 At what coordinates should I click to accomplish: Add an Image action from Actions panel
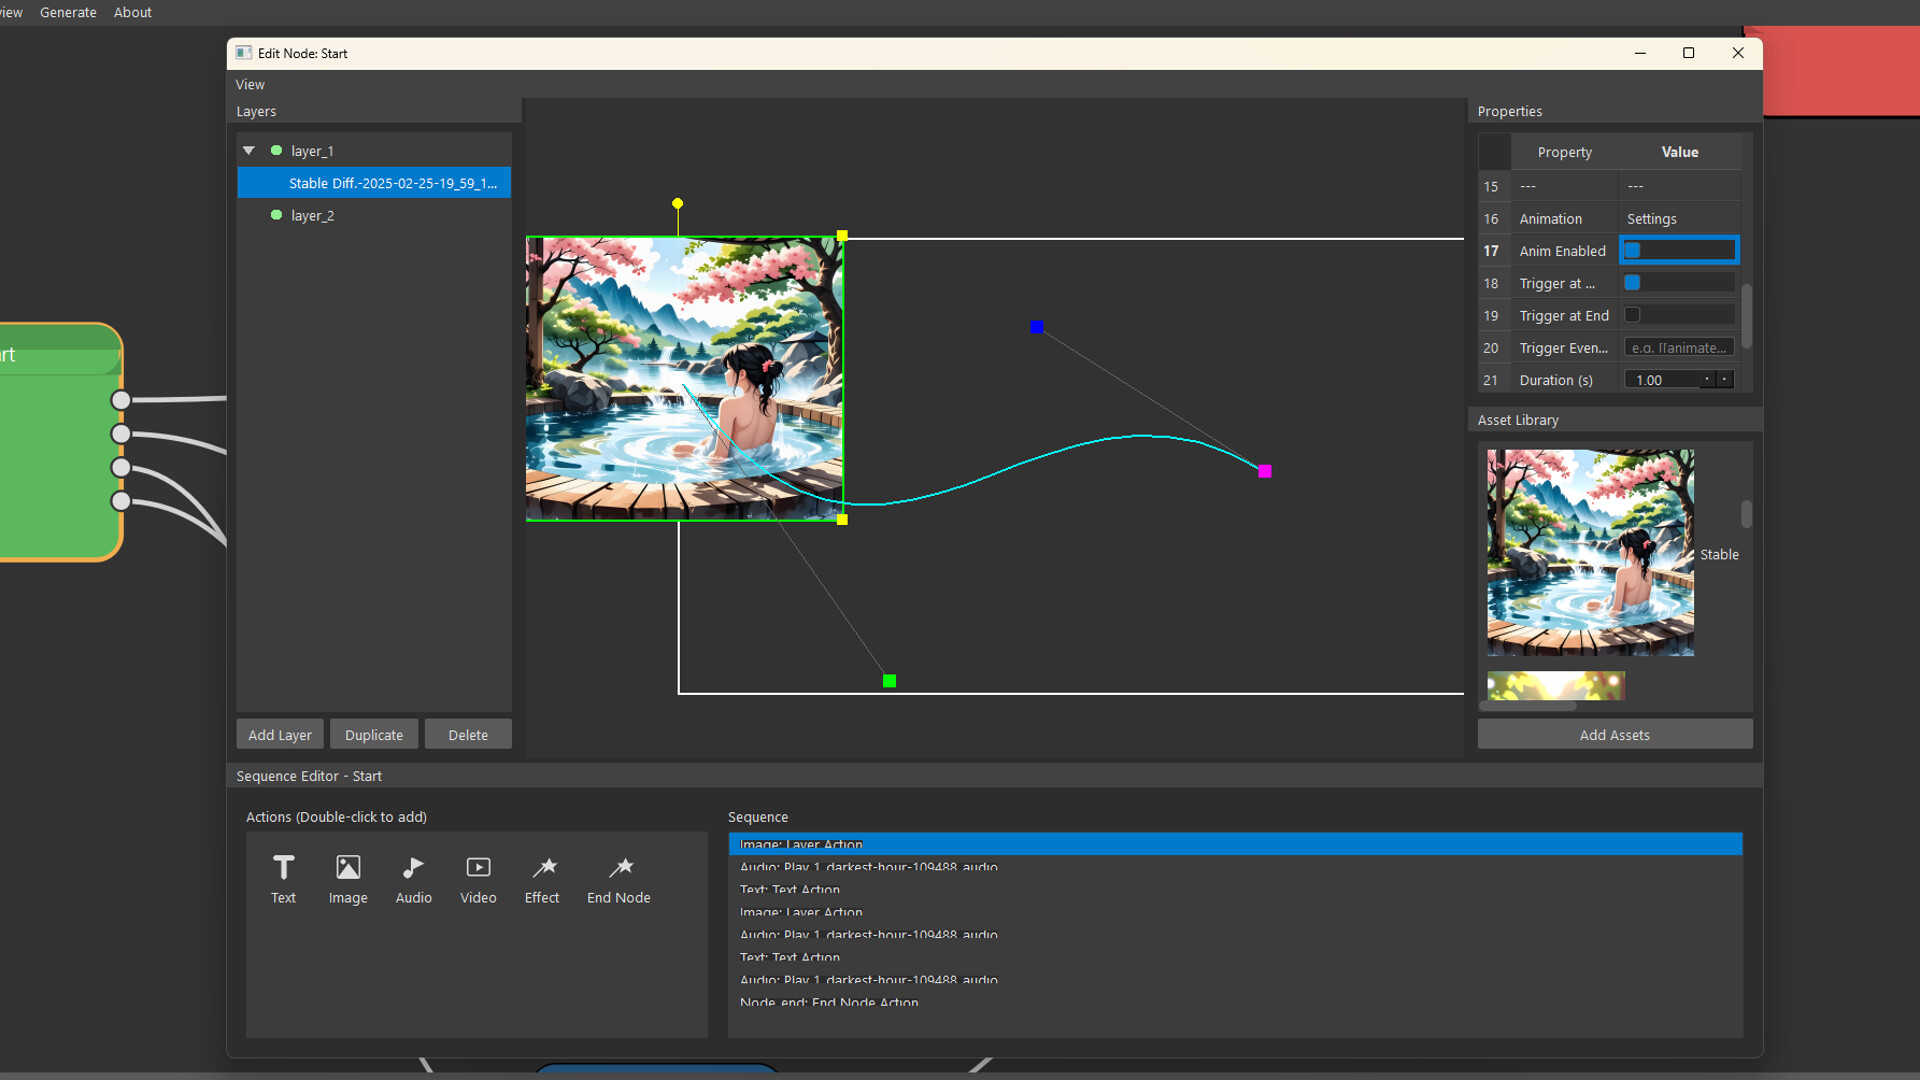coord(348,879)
